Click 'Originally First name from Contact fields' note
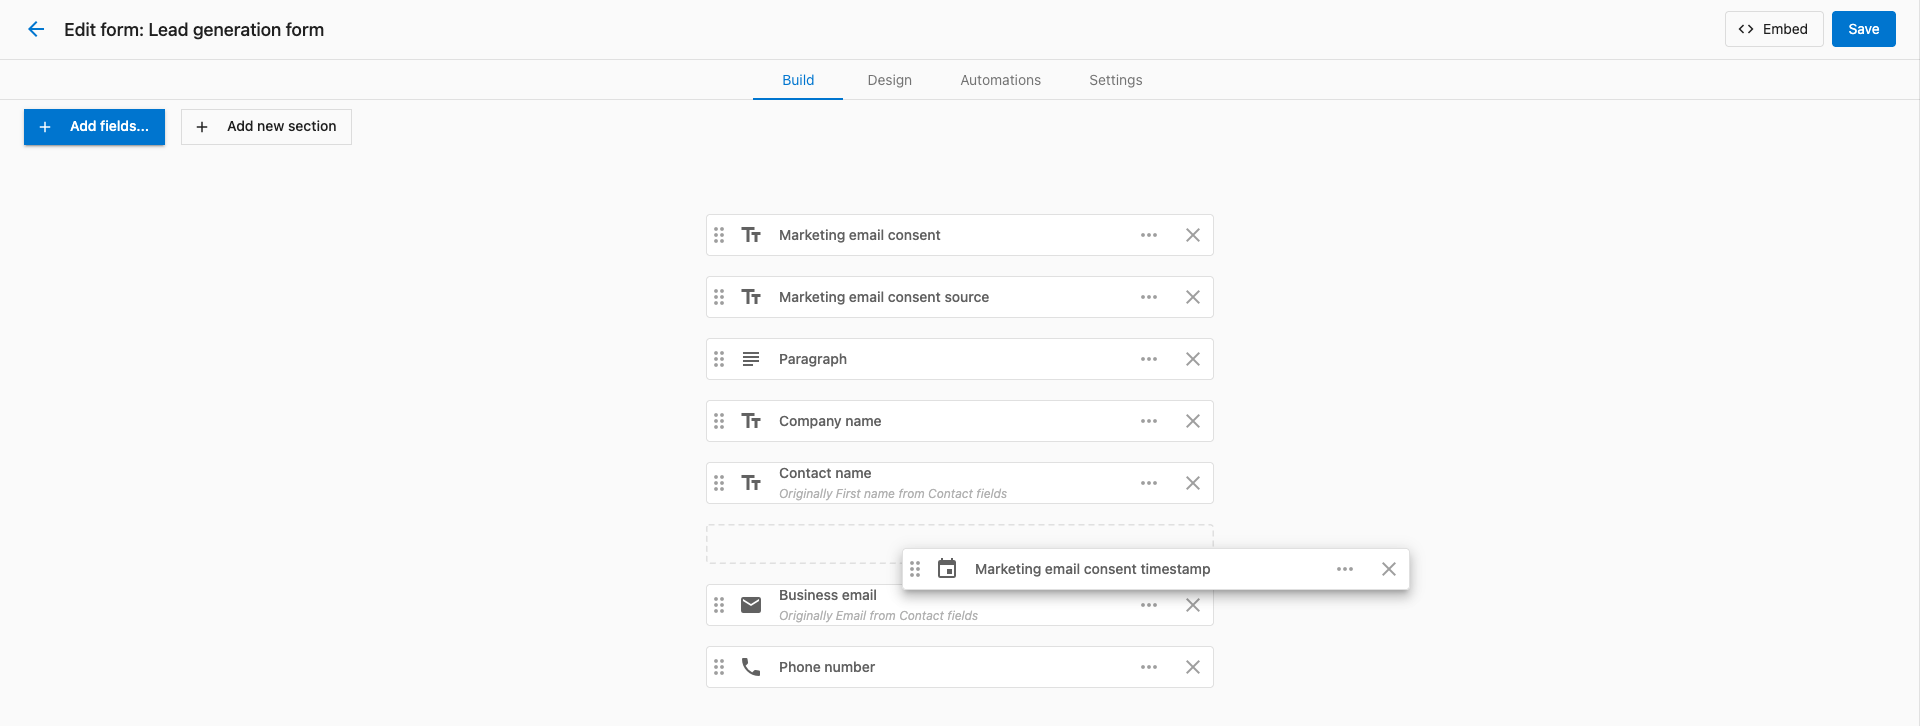 [x=893, y=494]
